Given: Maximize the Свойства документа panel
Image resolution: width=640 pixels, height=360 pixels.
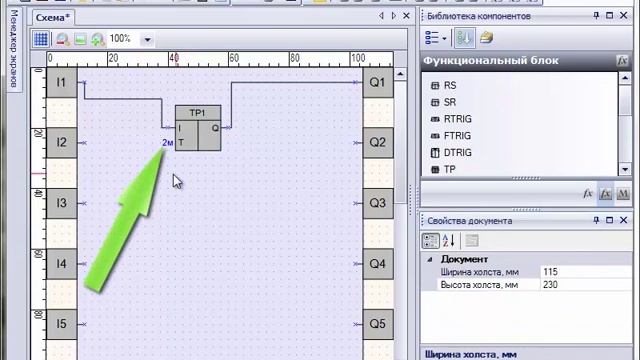Looking at the screenshot, I should 609,220.
